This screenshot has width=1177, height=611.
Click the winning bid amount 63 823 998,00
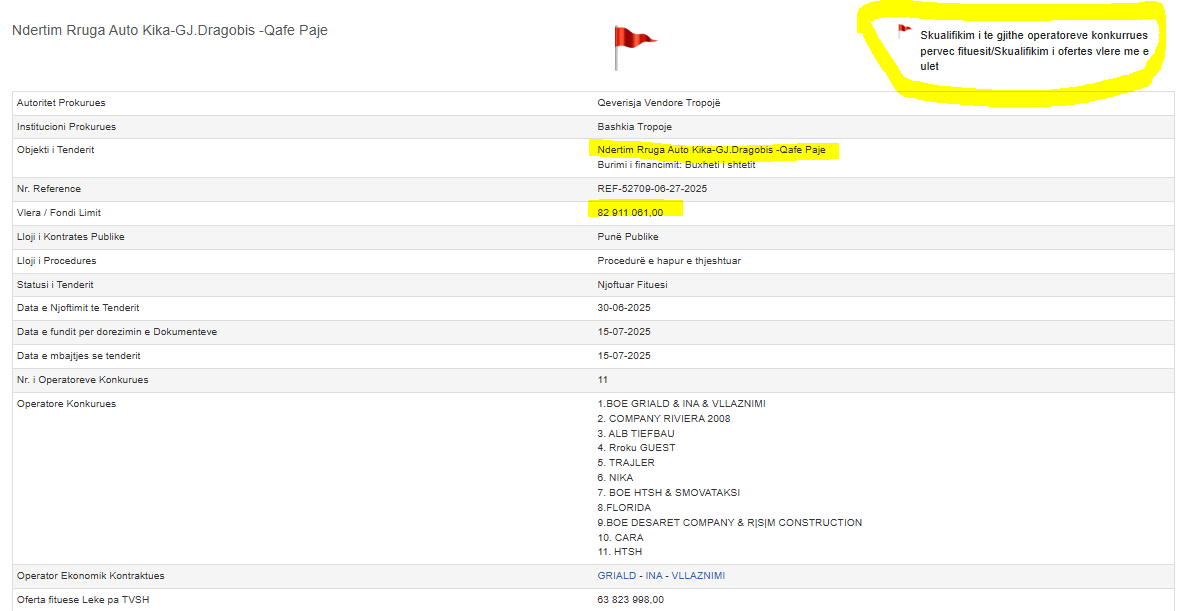click(630, 600)
